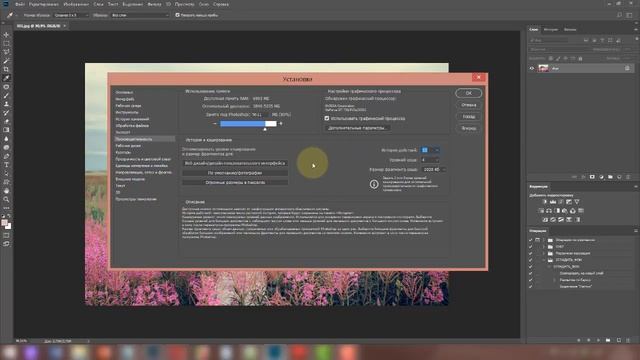
Task: Open the search icon in options bar
Action: (x=619, y=15)
